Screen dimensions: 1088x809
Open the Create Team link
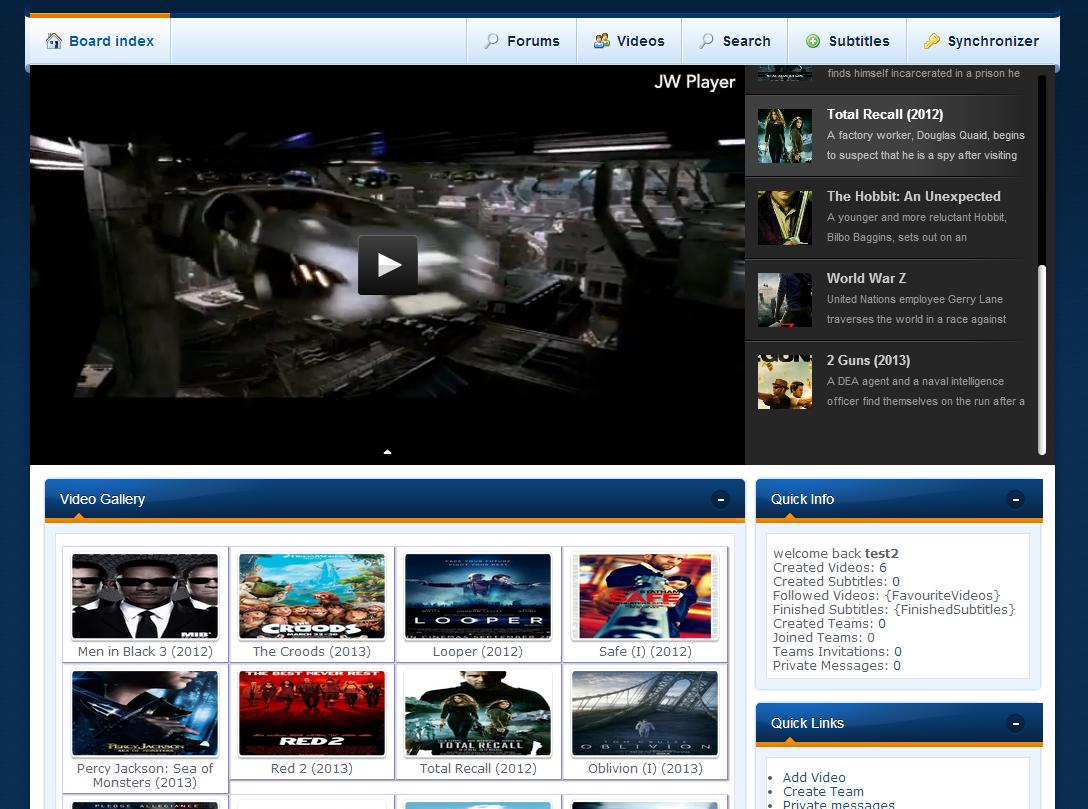[823, 791]
